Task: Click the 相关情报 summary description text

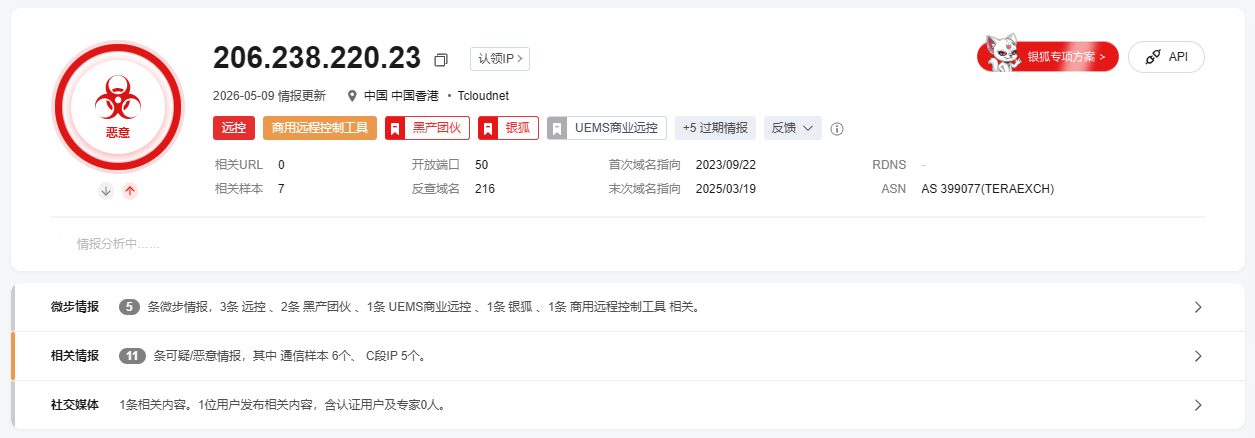Action: pyautogui.click(x=291, y=356)
